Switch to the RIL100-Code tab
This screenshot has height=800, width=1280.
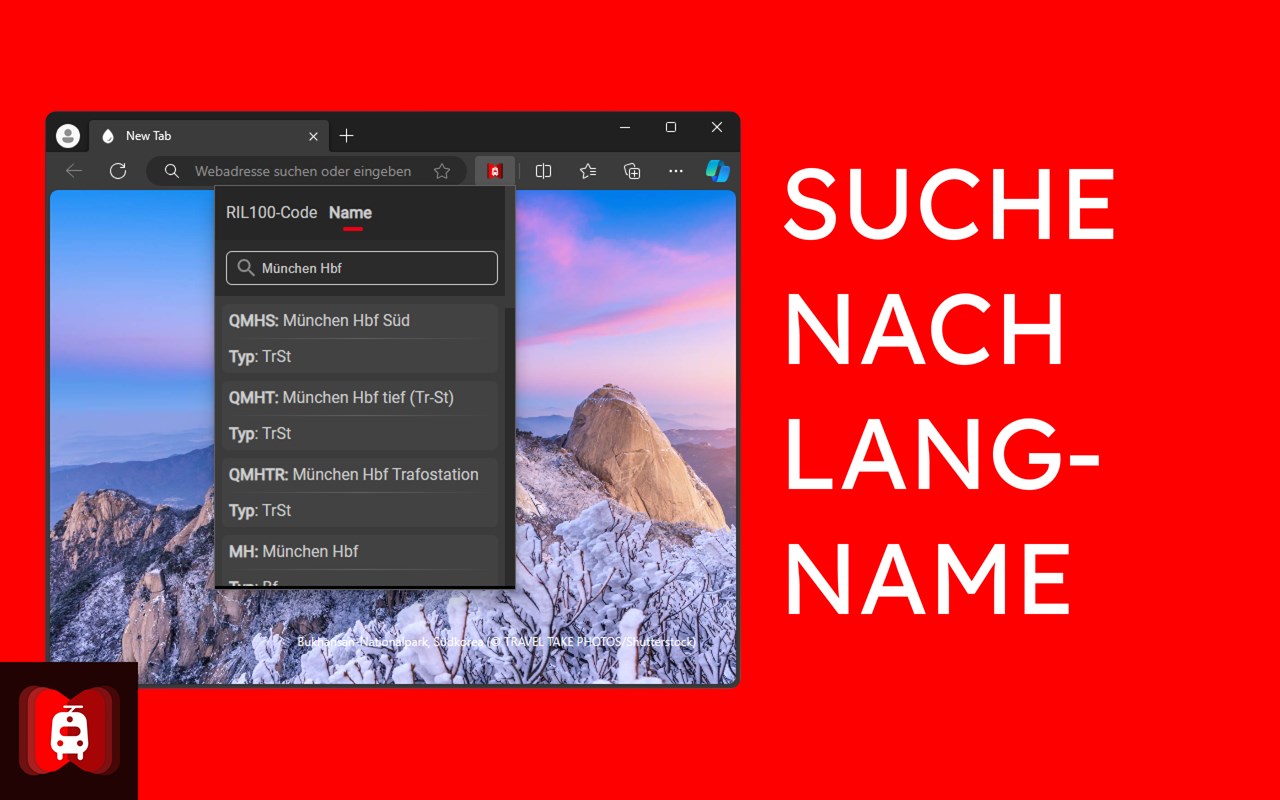[x=271, y=212]
